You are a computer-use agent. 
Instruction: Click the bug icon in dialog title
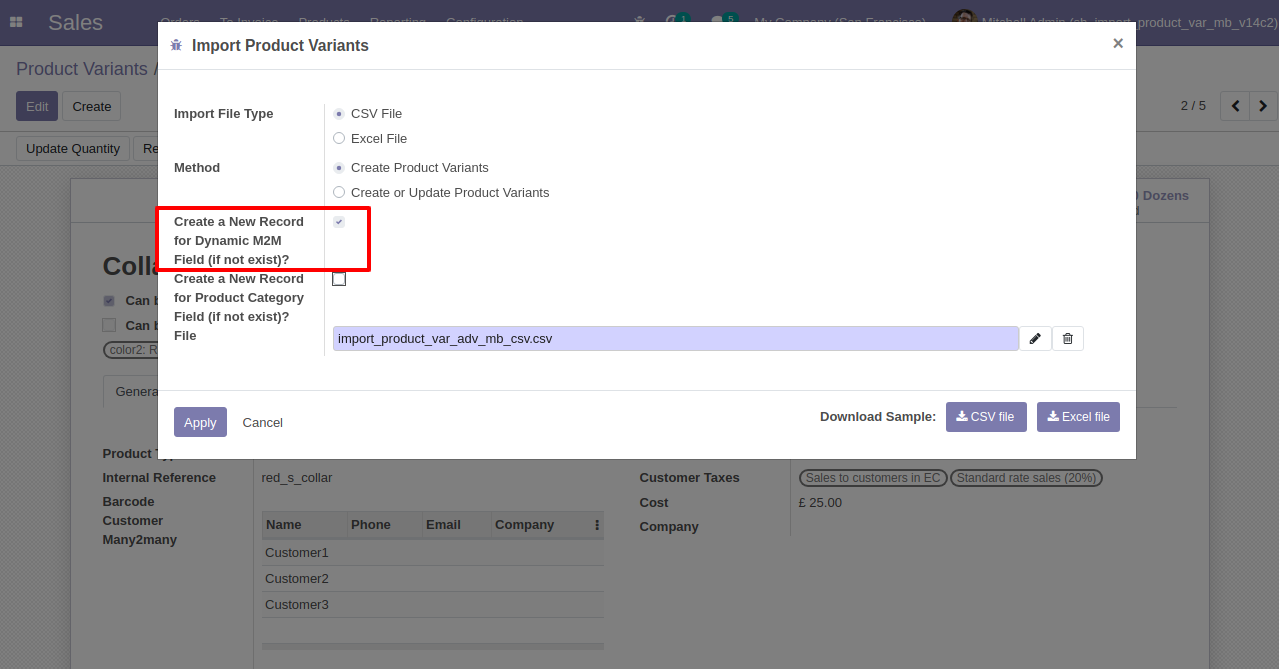click(x=177, y=45)
